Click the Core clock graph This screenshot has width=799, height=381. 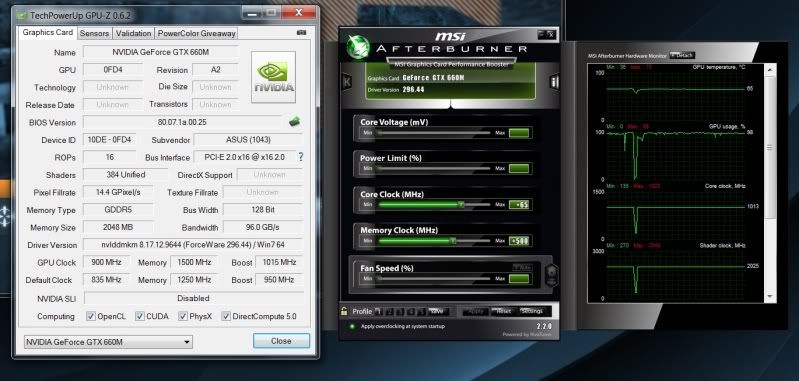[x=675, y=214]
